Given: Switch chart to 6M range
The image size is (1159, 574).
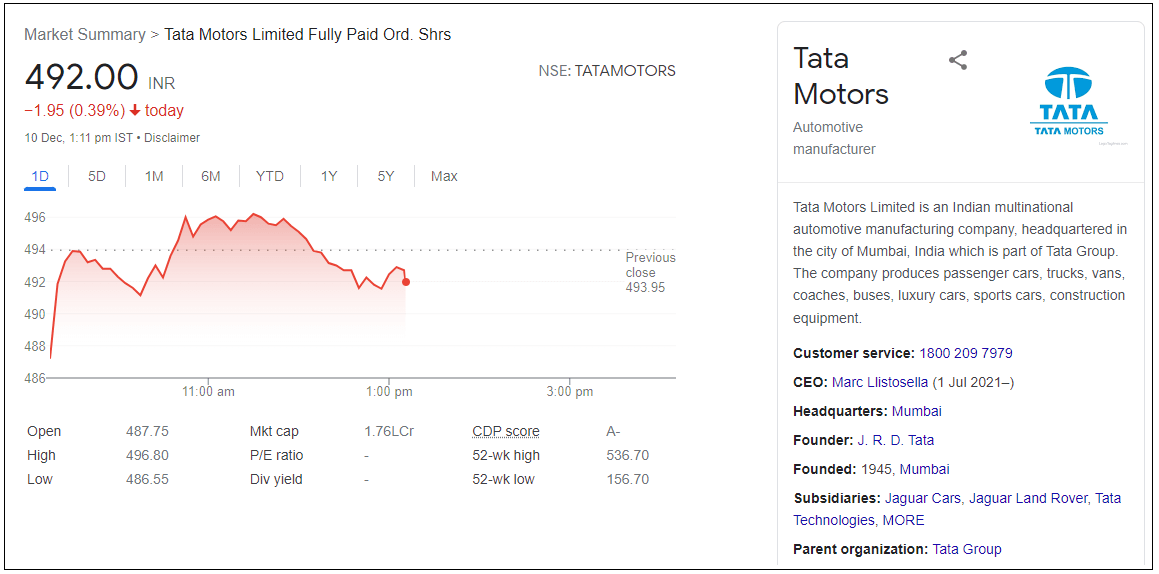Looking at the screenshot, I should tap(210, 177).
